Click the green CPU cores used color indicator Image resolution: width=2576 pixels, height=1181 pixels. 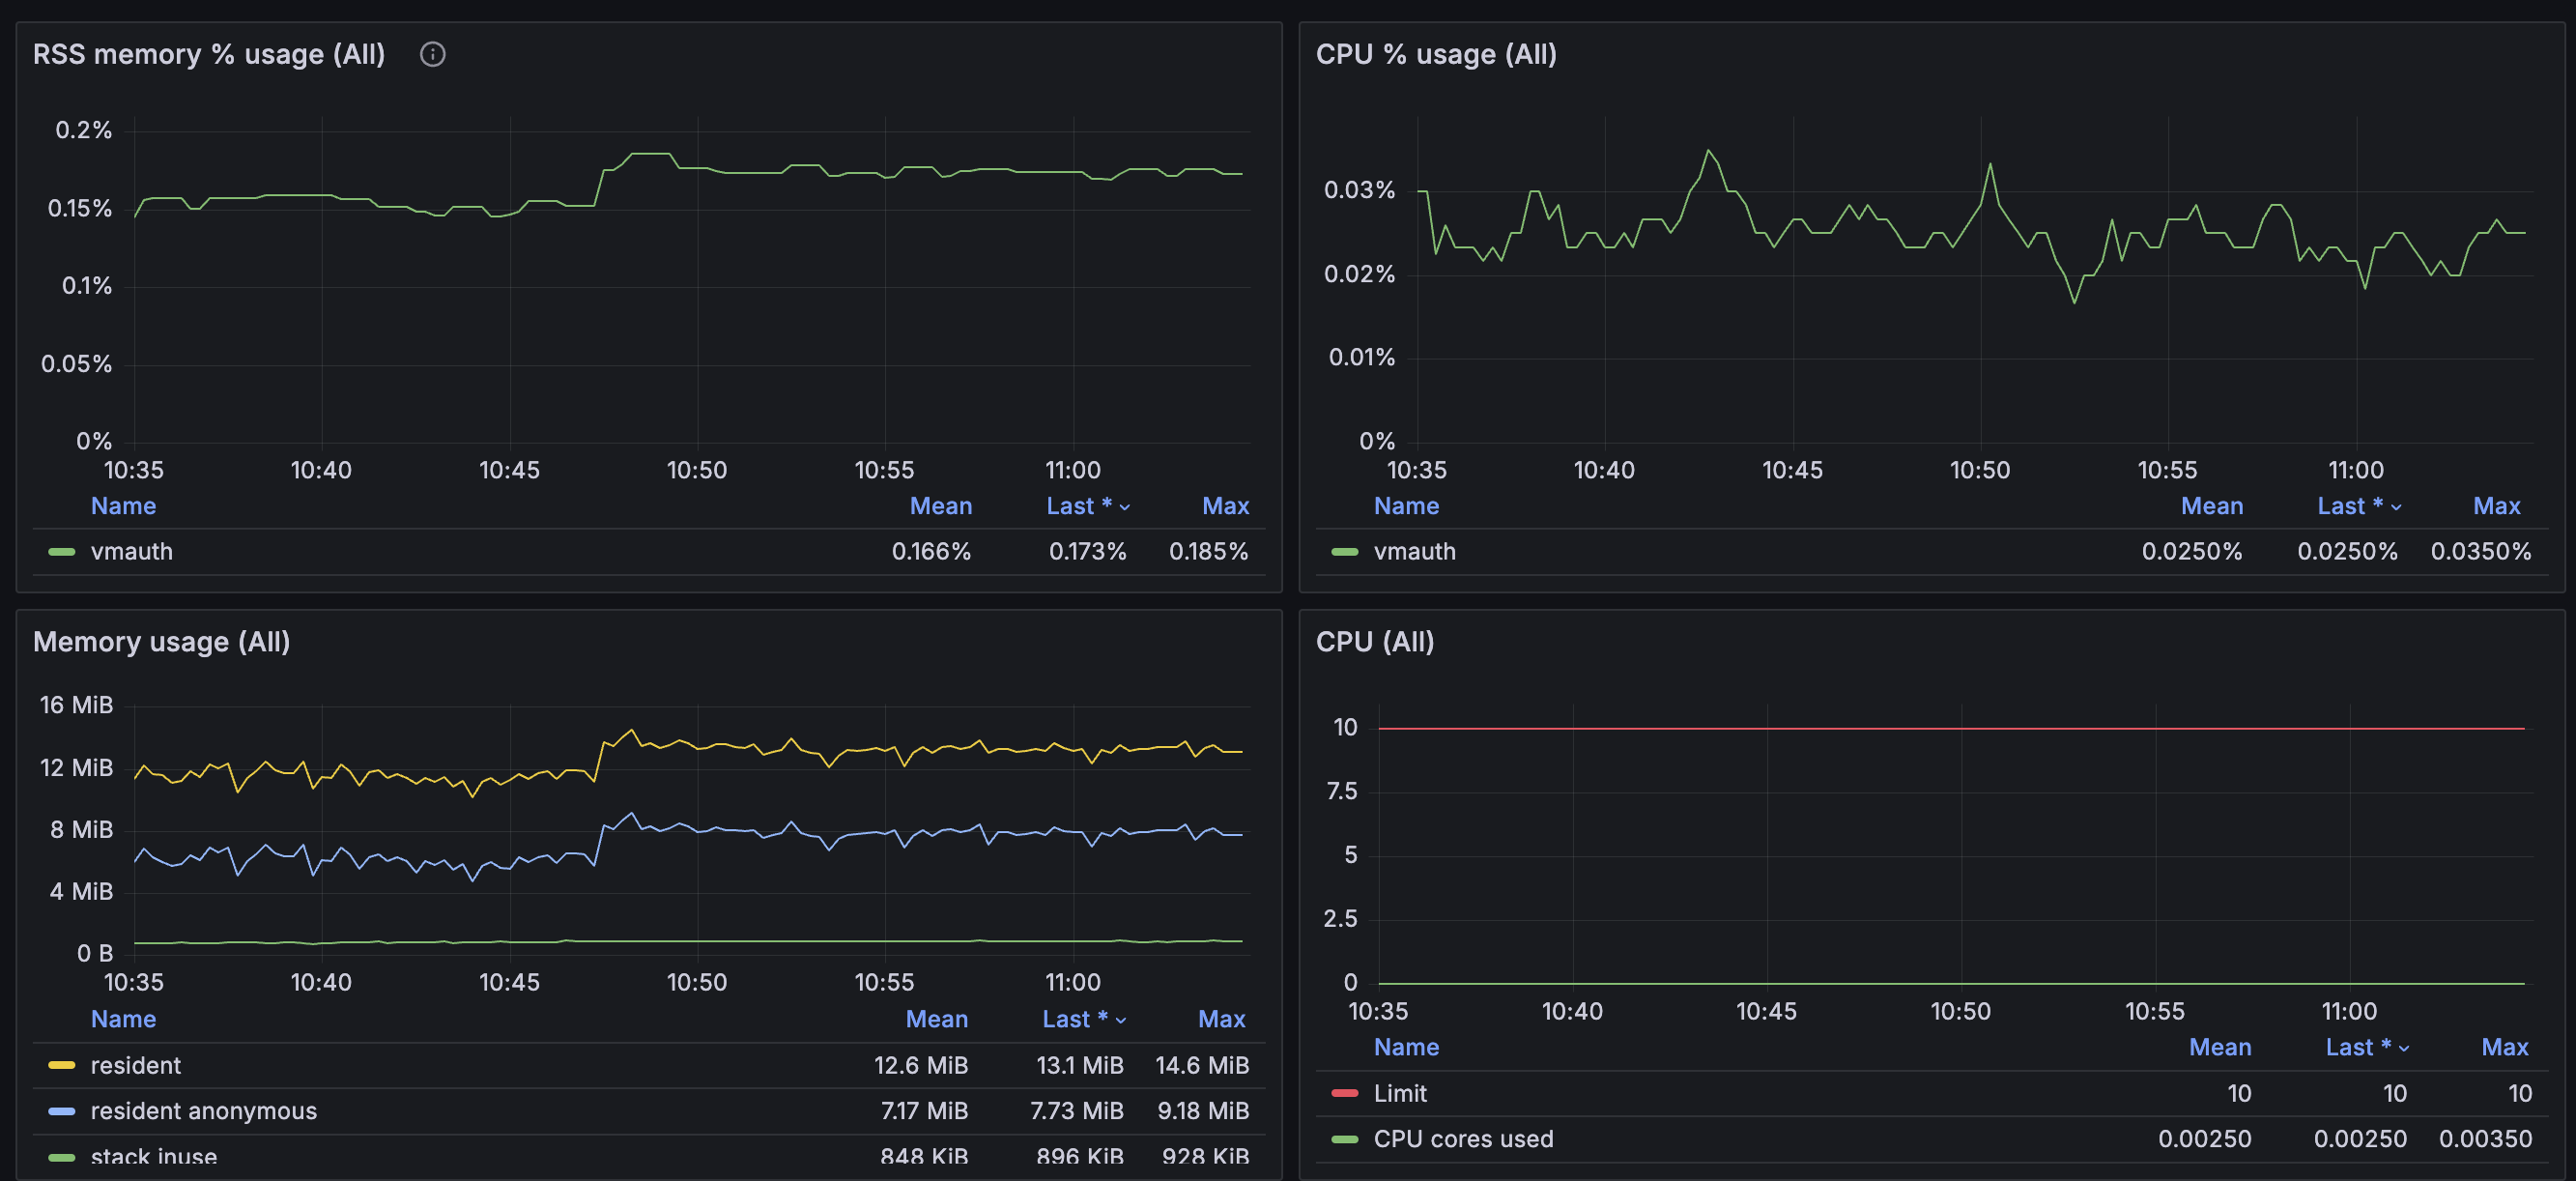click(x=1345, y=1139)
